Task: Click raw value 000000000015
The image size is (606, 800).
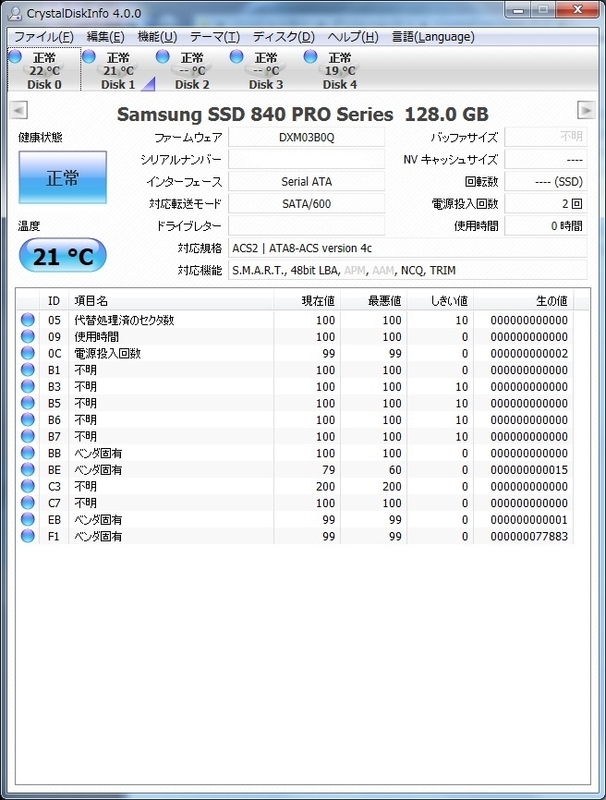Action: click(x=529, y=470)
